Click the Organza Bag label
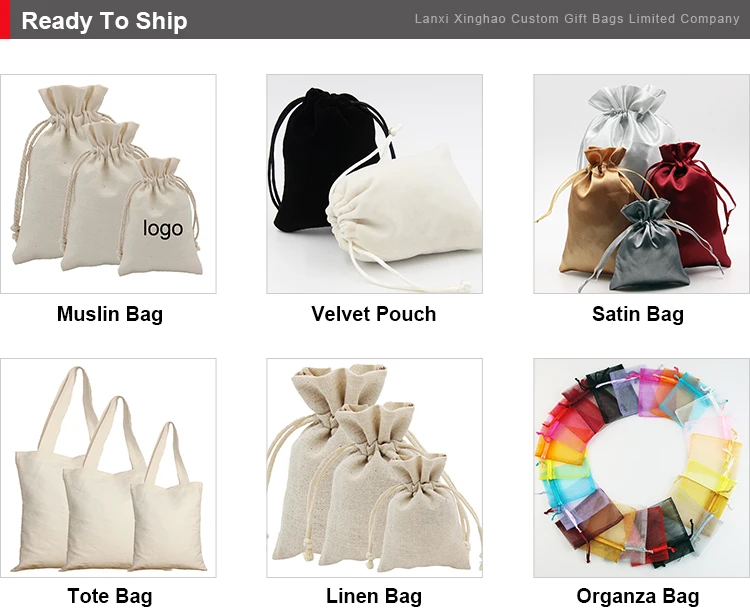750x612 pixels. [x=638, y=596]
